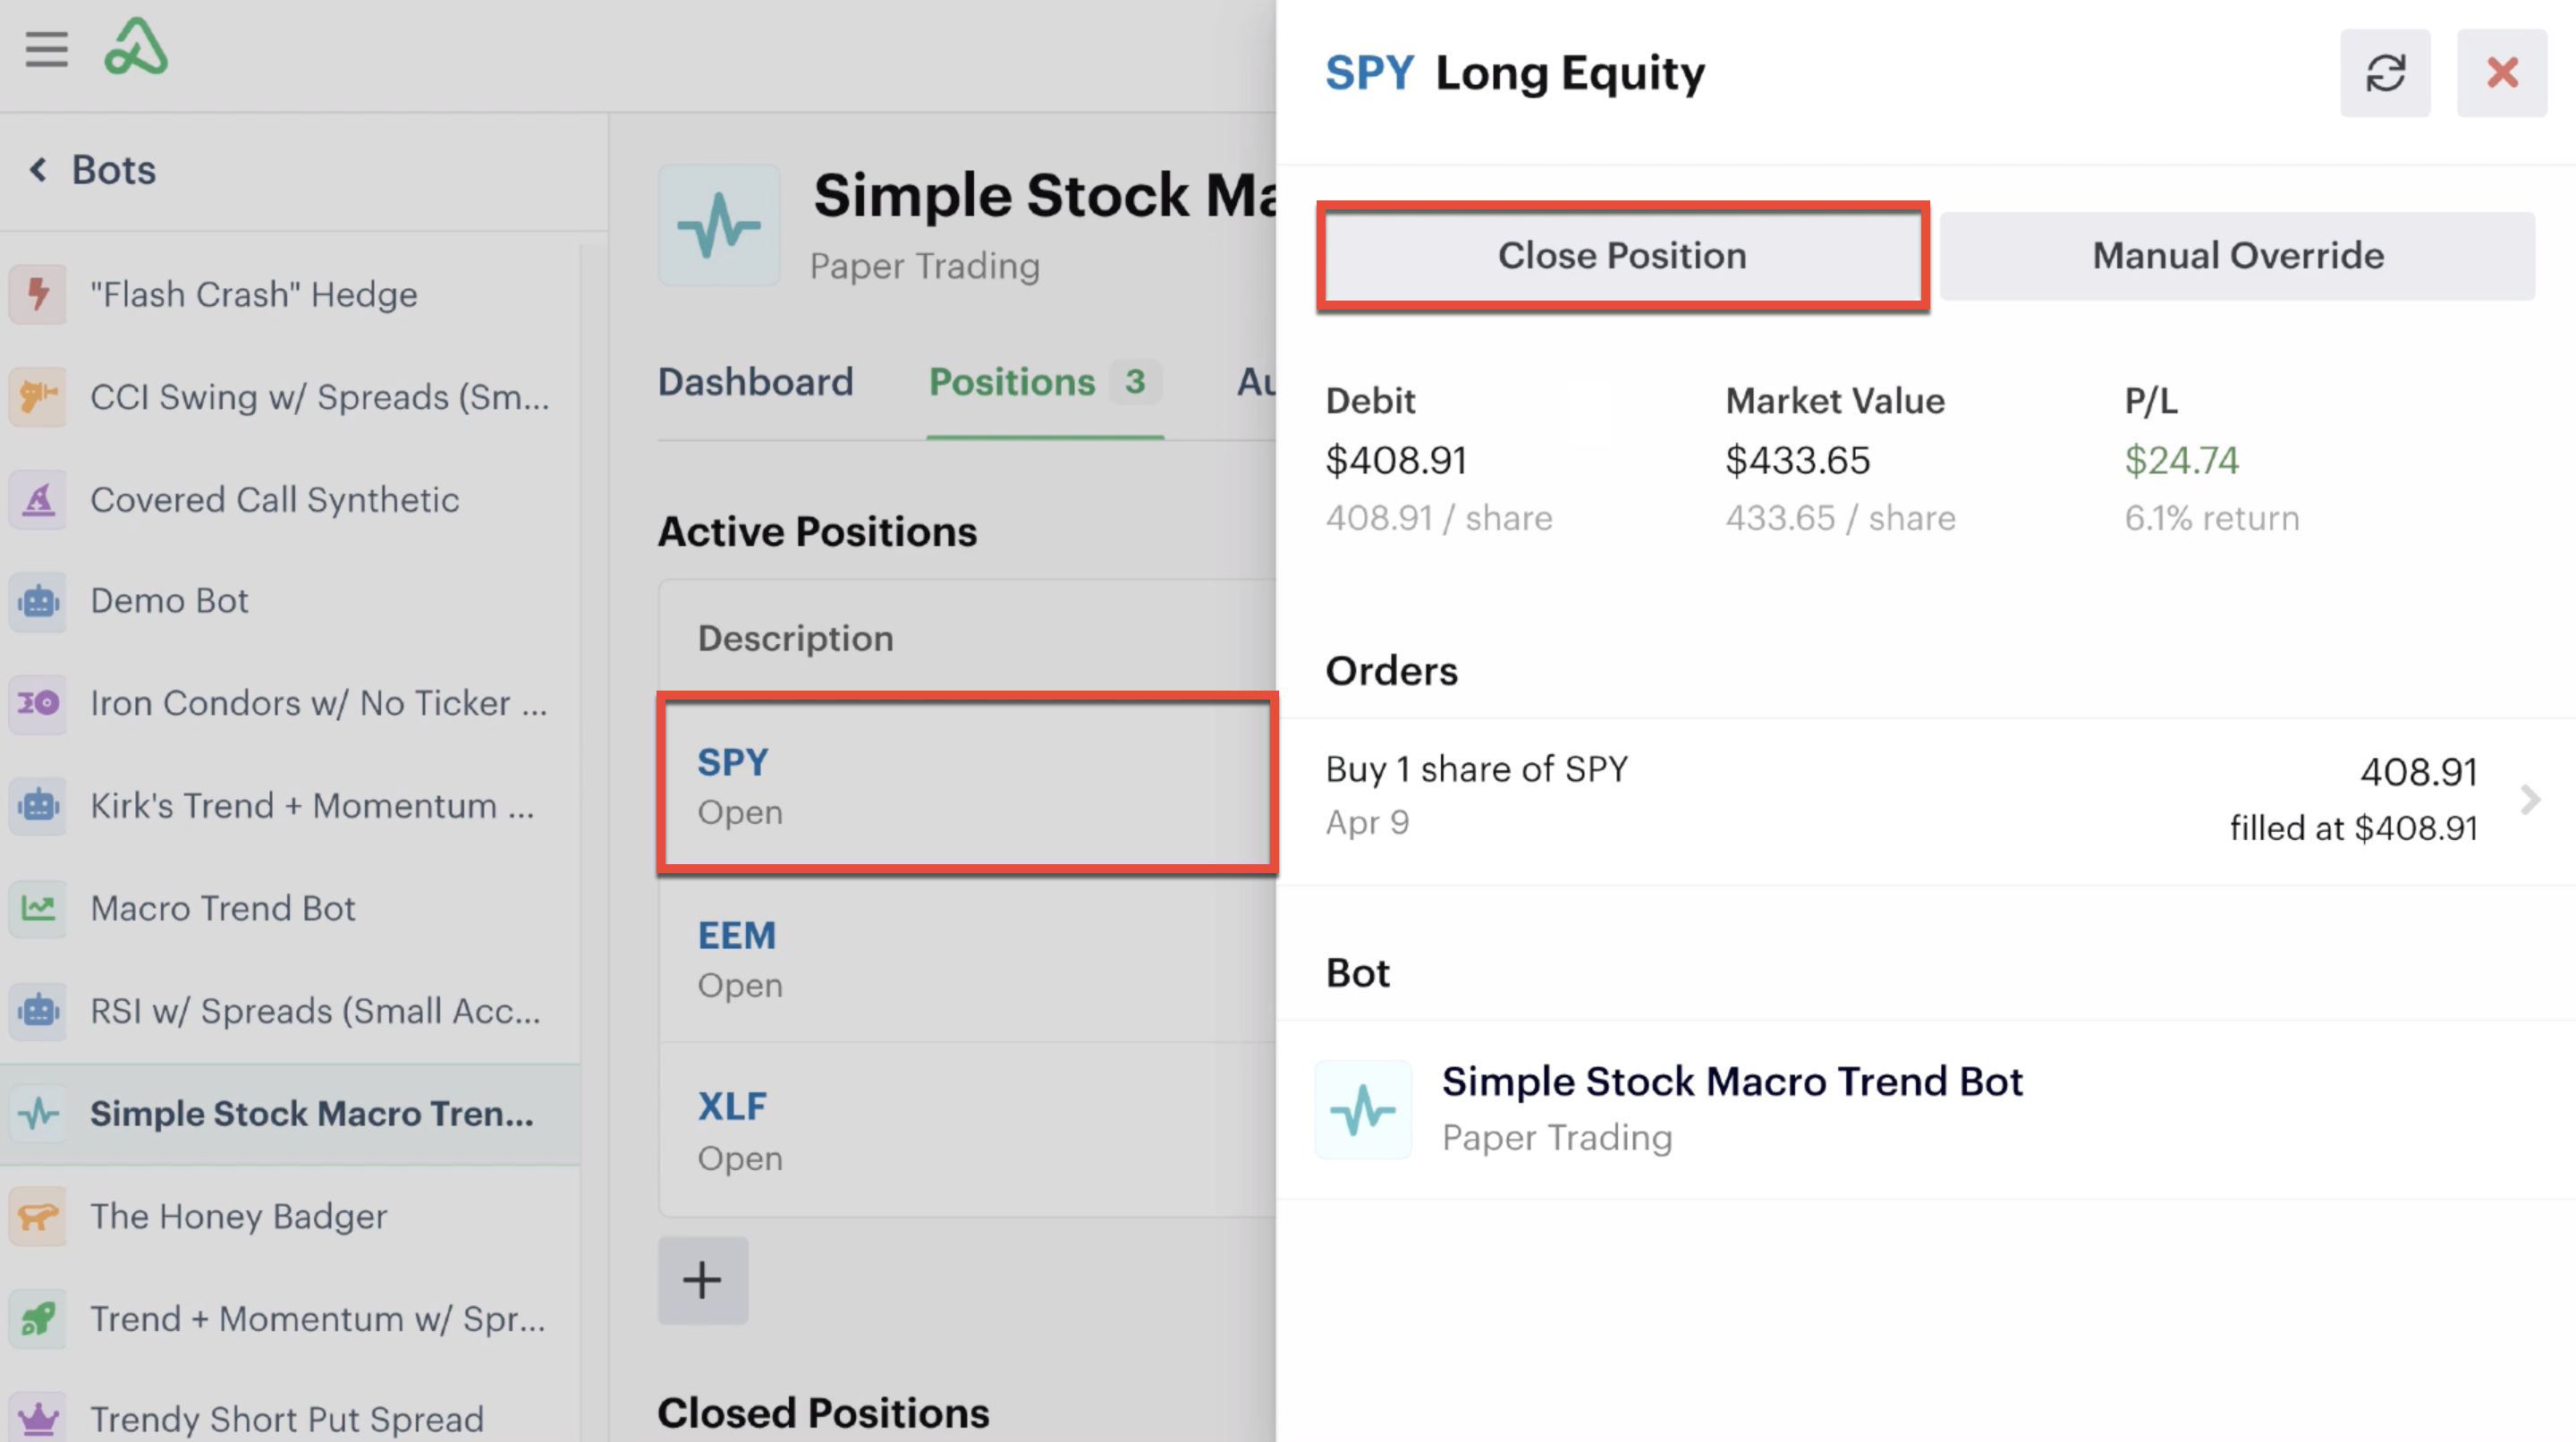Refresh the SPY position panel

[x=2385, y=73]
